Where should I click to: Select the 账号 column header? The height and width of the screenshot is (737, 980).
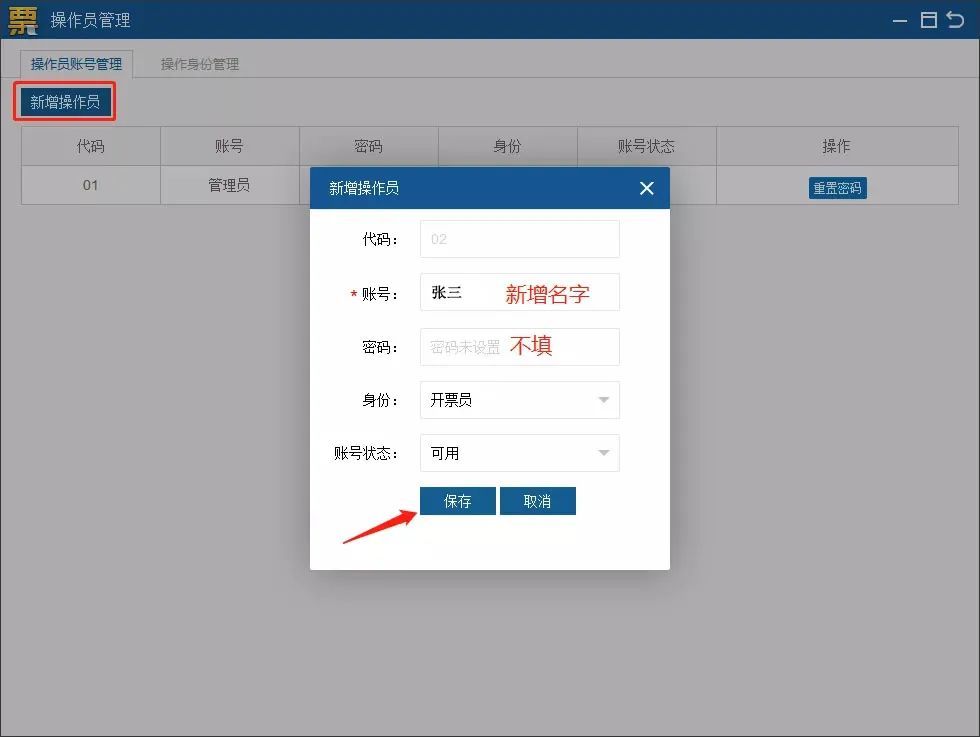coord(229,146)
